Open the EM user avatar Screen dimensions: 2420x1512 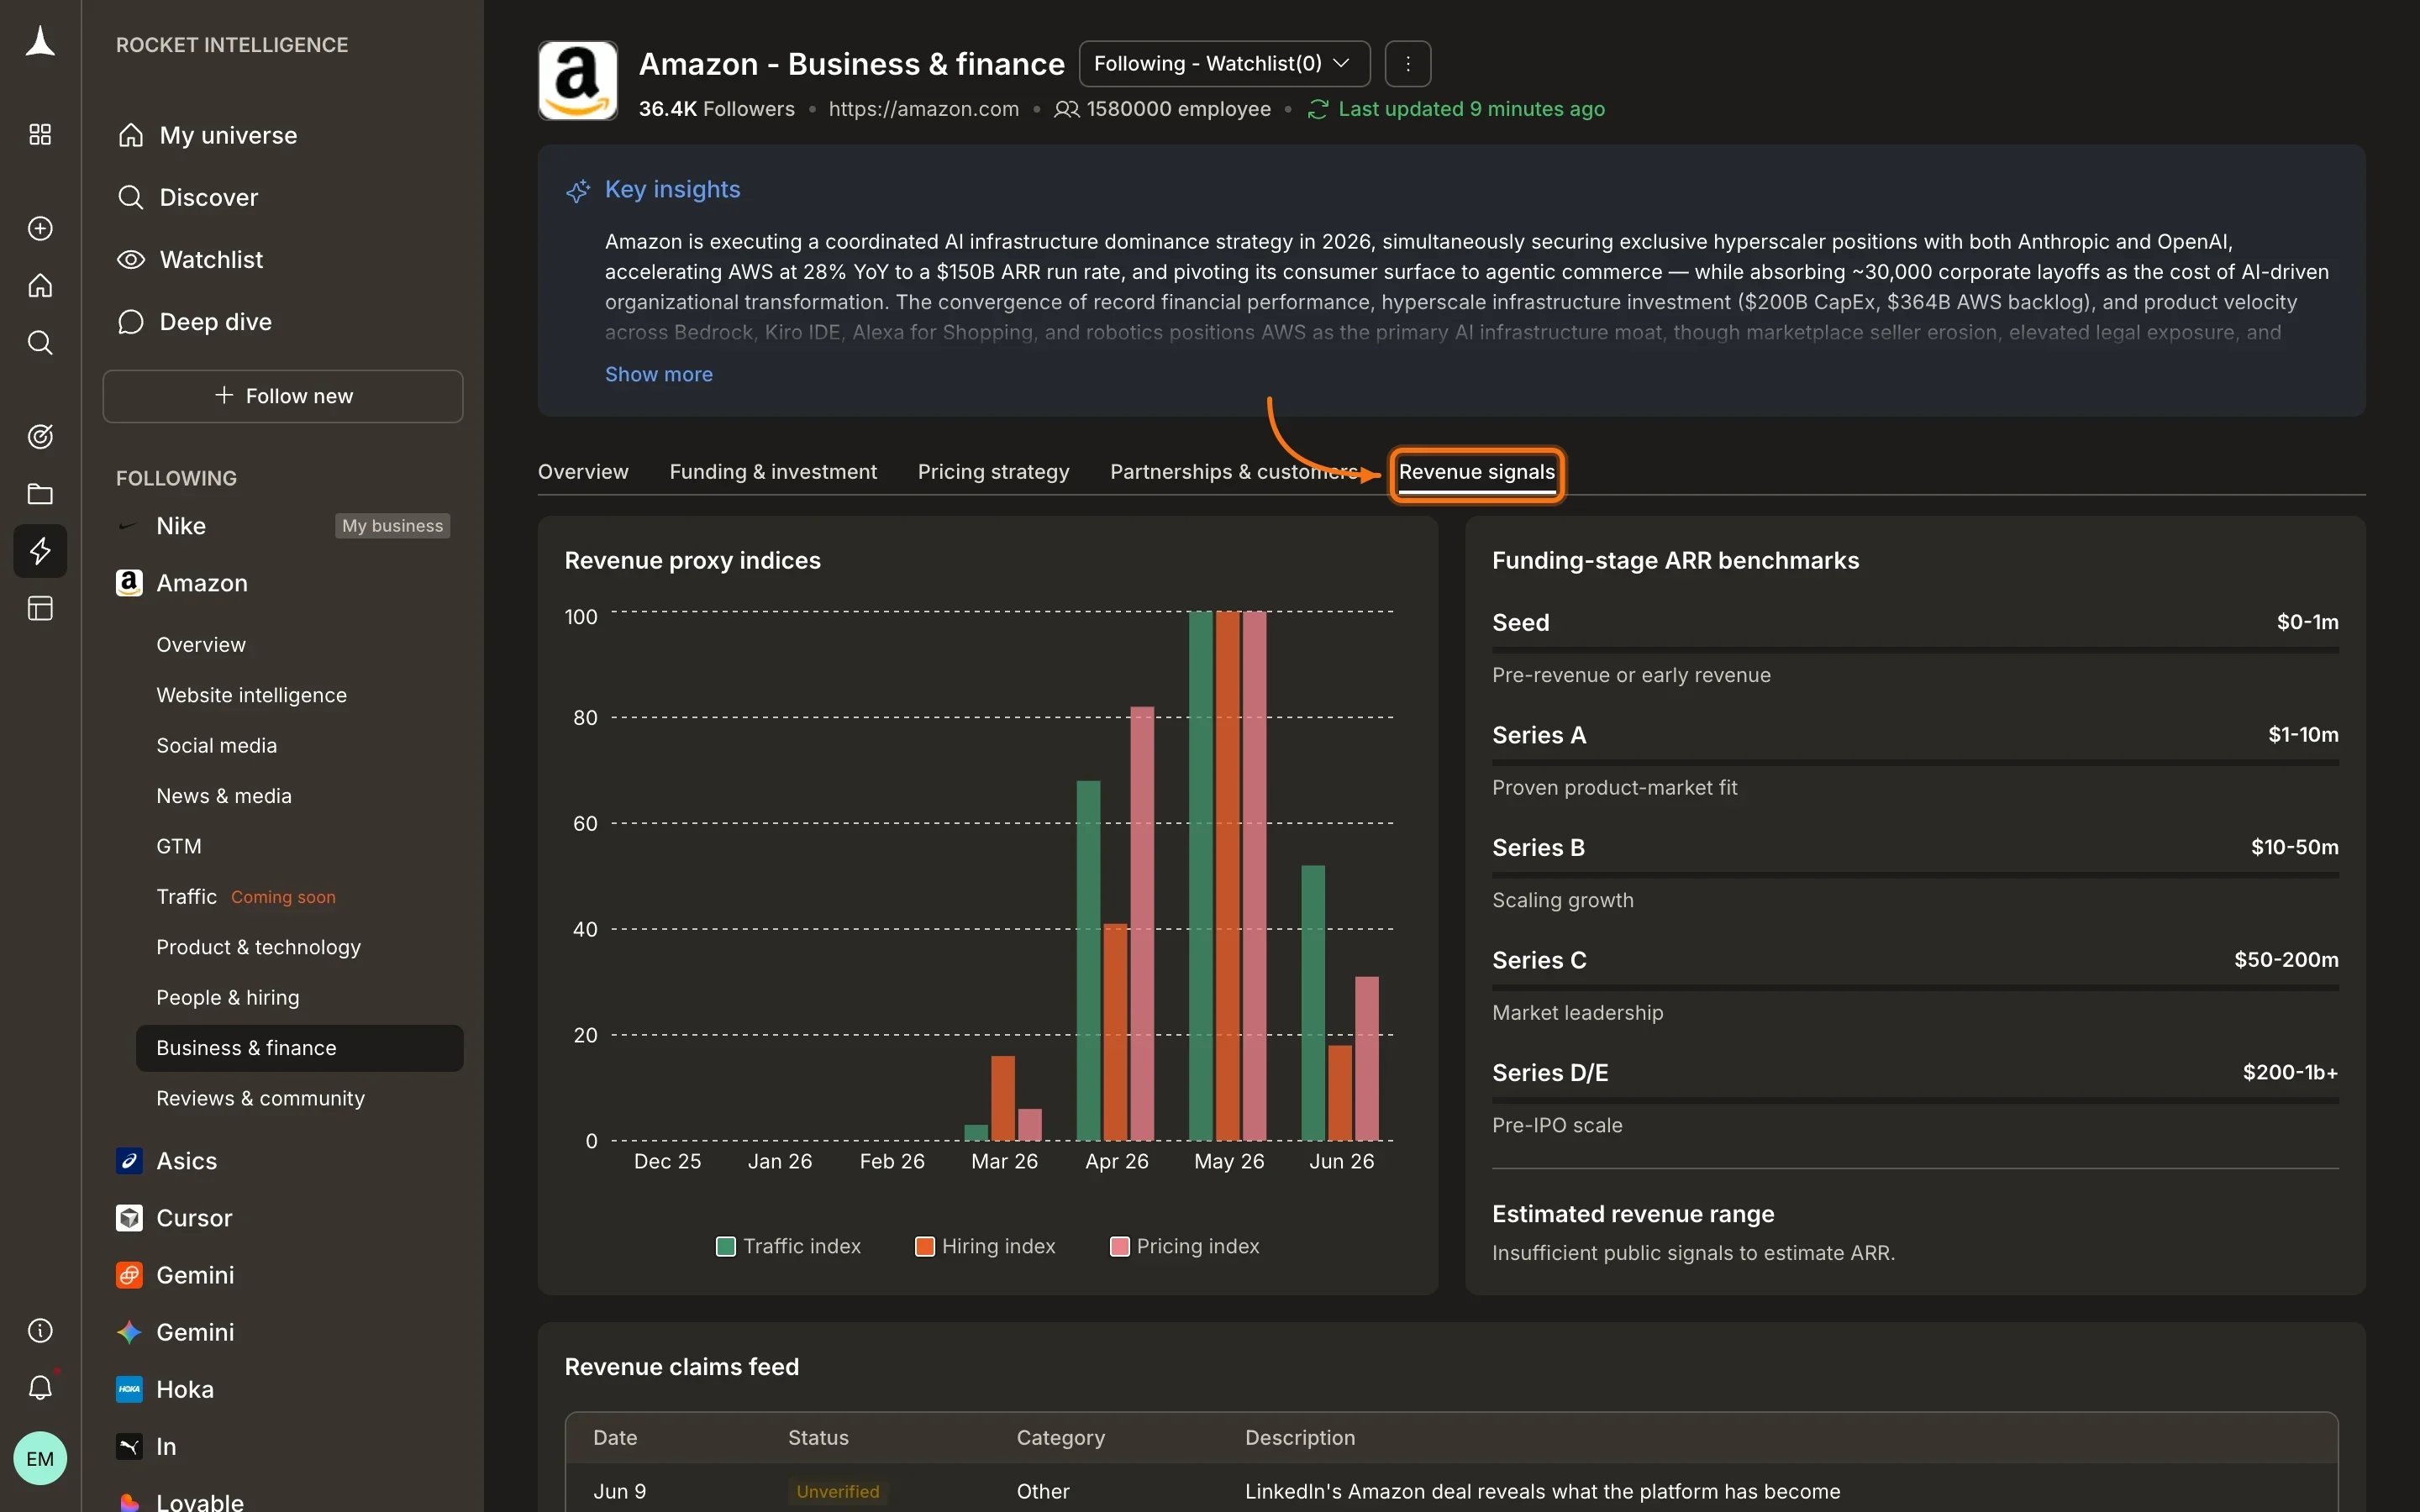[x=40, y=1459]
